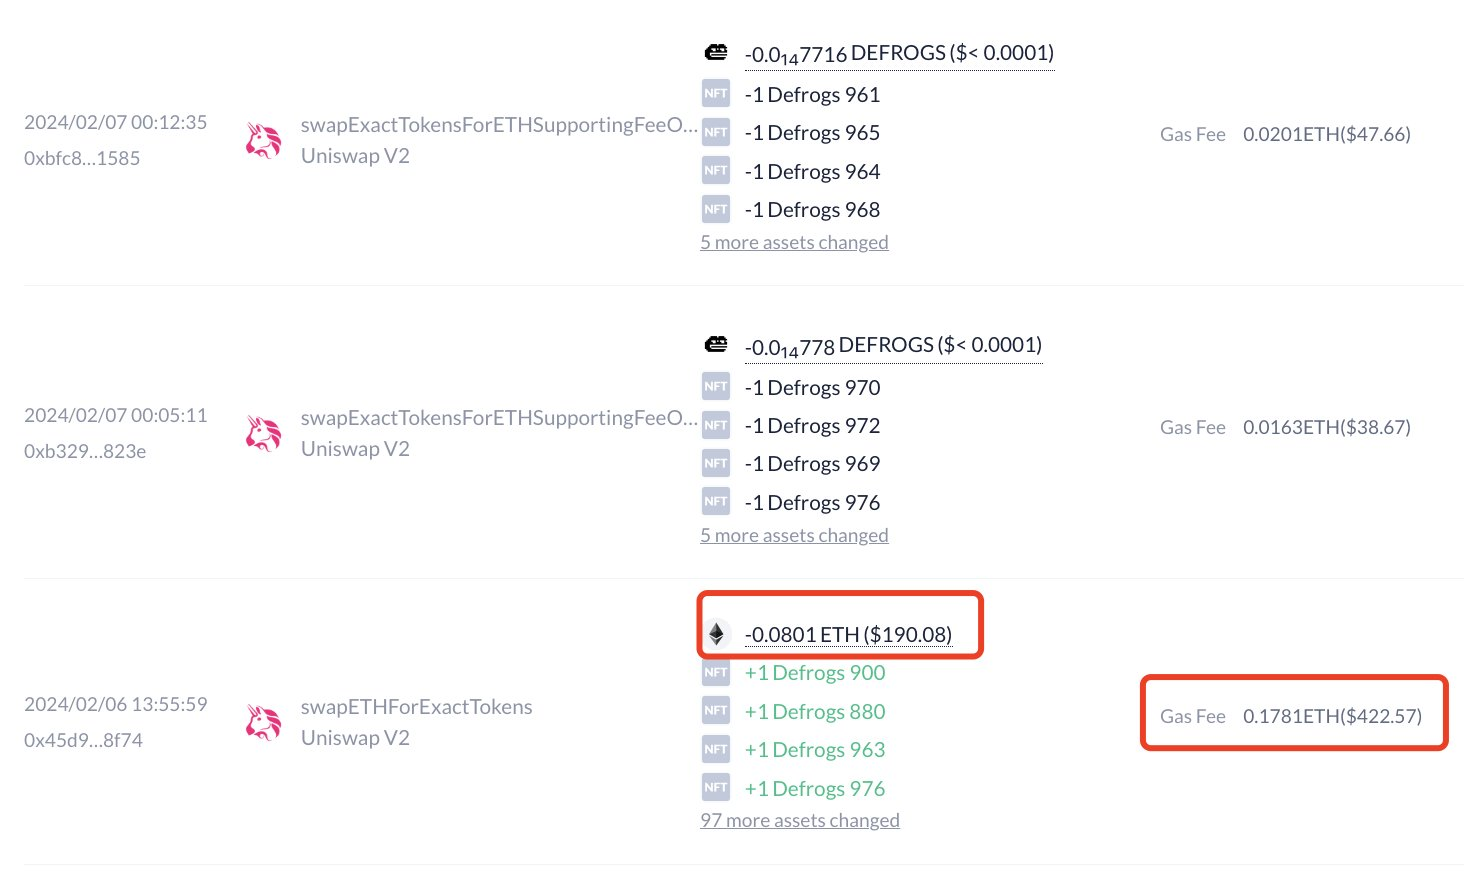The width and height of the screenshot is (1476, 878).
Task: Click the NFT badge next to +1 Defrogs 976
Action: click(x=716, y=788)
